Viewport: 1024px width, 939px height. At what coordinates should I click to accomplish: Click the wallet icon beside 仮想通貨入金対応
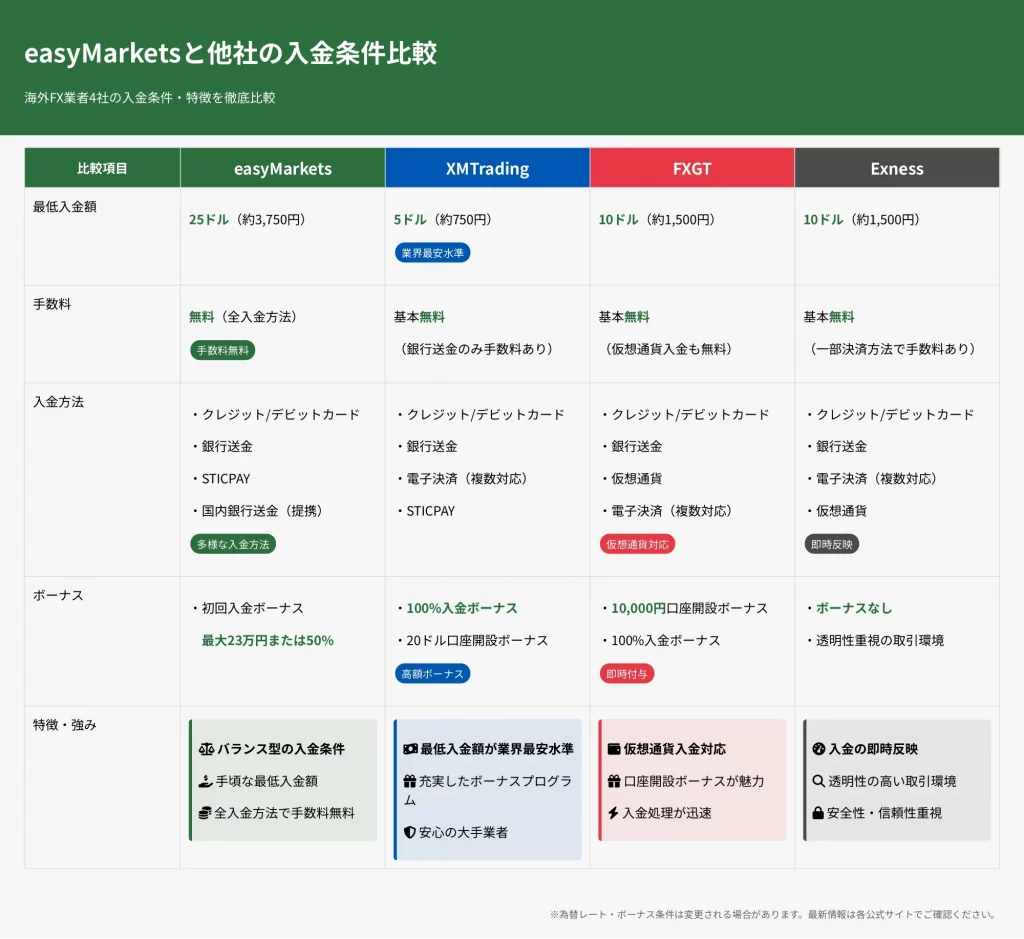click(614, 749)
